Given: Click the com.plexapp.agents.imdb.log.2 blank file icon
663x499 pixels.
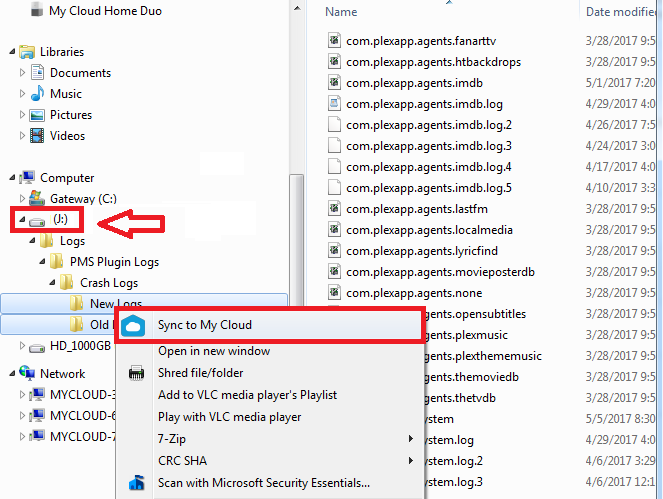Looking at the screenshot, I should click(x=334, y=125).
